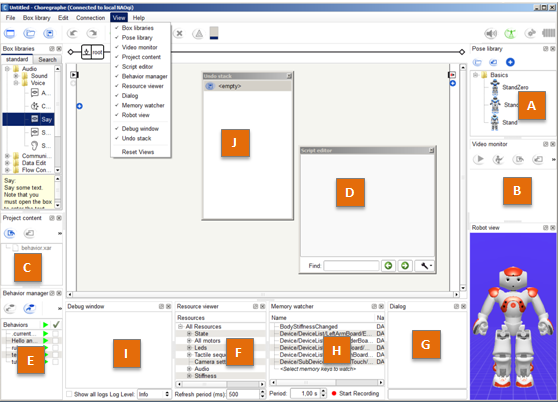Switch to the Search tab in Box libraries
This screenshot has height=409, width=559.
click(x=47, y=59)
